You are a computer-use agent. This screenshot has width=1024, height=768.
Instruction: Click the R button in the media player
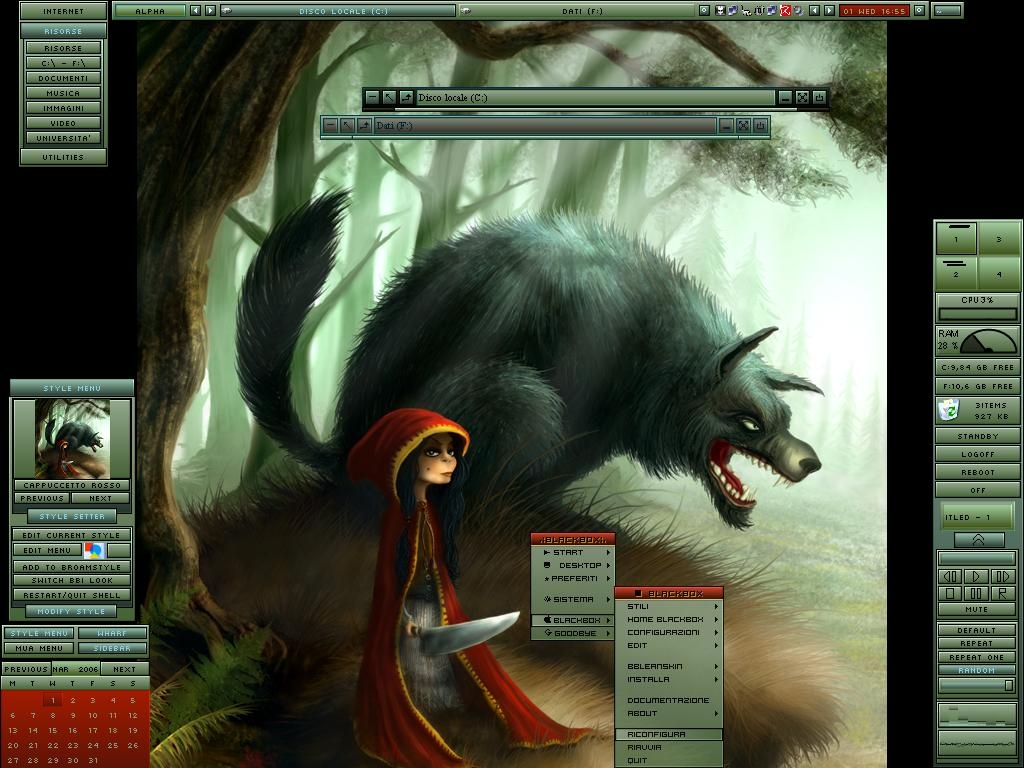coord(1002,593)
